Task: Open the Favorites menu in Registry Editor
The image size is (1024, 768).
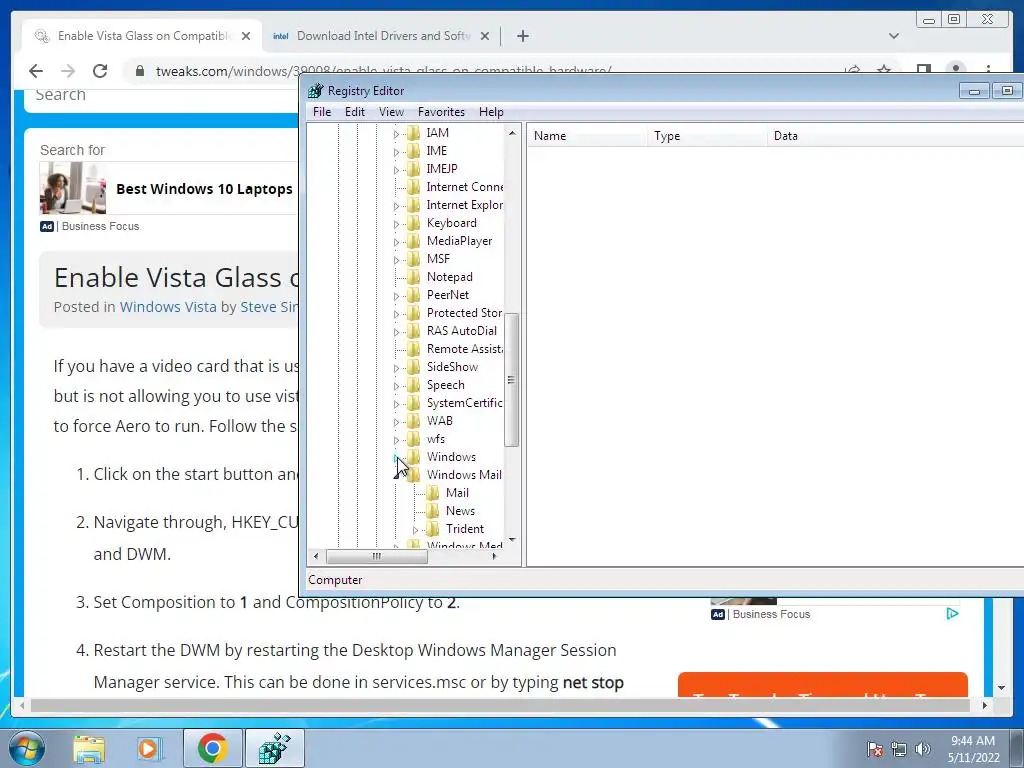Action: point(441,112)
